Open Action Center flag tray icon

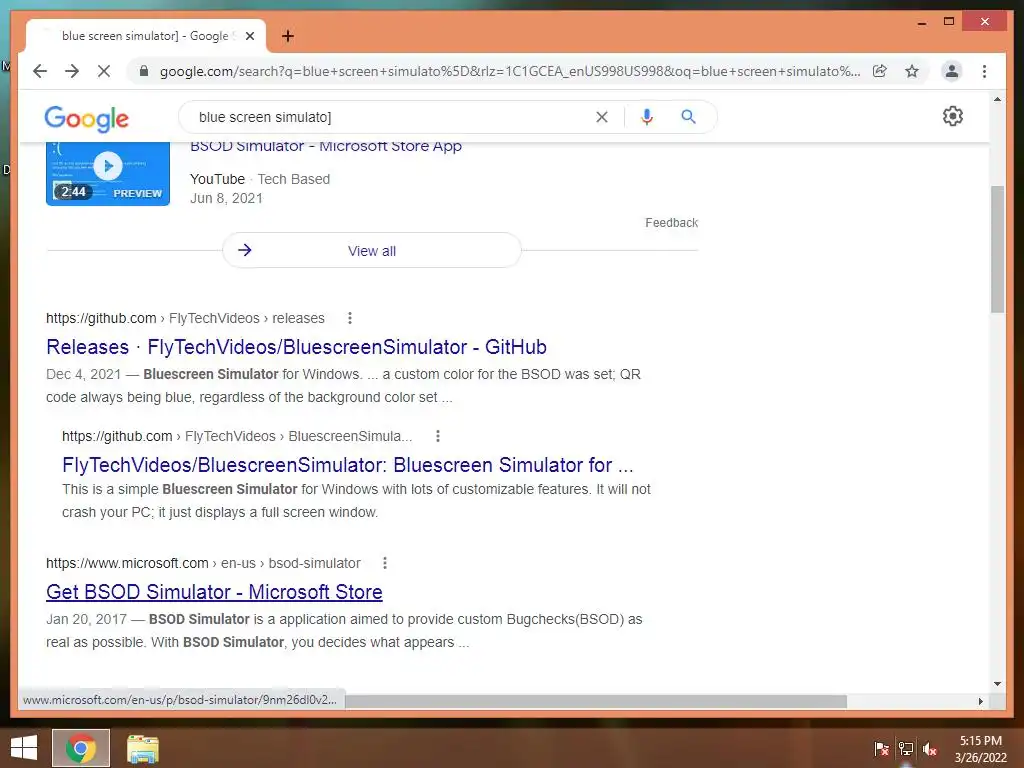881,749
